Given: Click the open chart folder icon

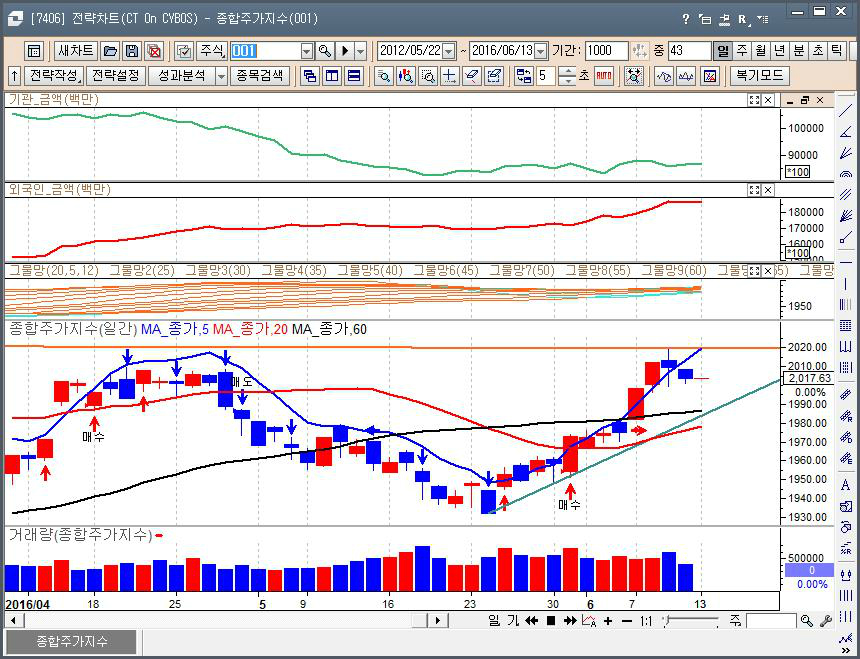Looking at the screenshot, I should (x=110, y=51).
